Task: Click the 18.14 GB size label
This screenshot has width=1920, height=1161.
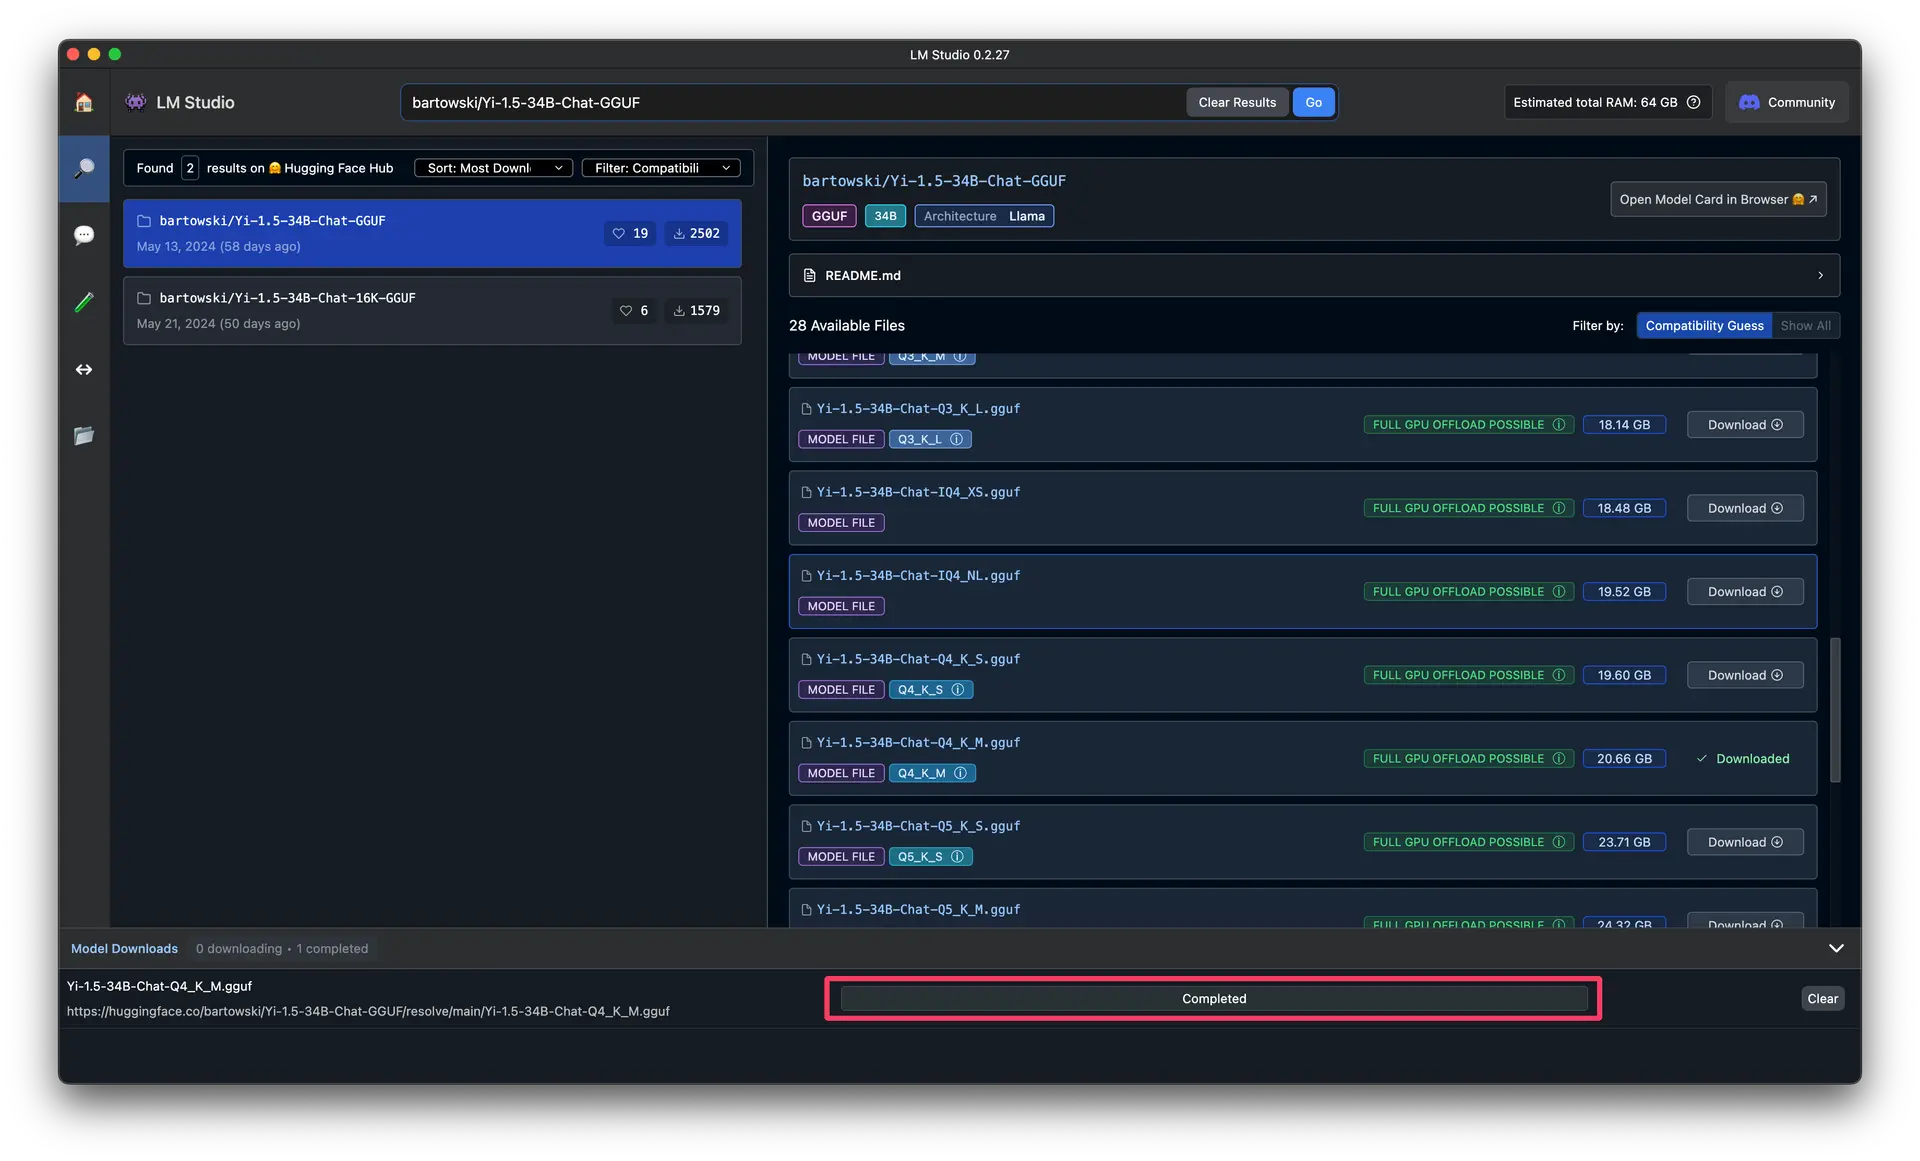Action: tap(1624, 425)
